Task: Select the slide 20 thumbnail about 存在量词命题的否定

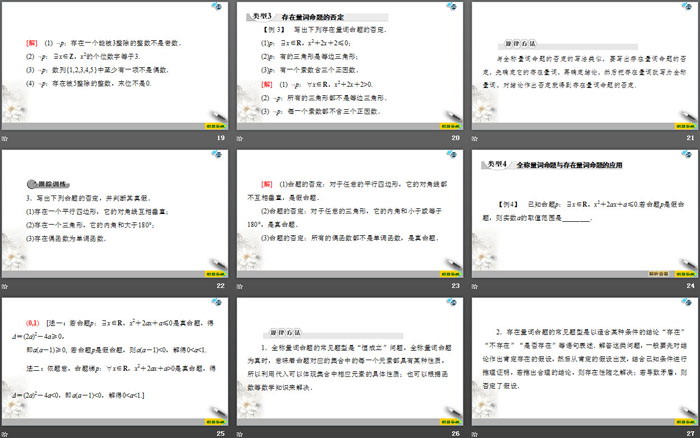Action: pos(348,68)
